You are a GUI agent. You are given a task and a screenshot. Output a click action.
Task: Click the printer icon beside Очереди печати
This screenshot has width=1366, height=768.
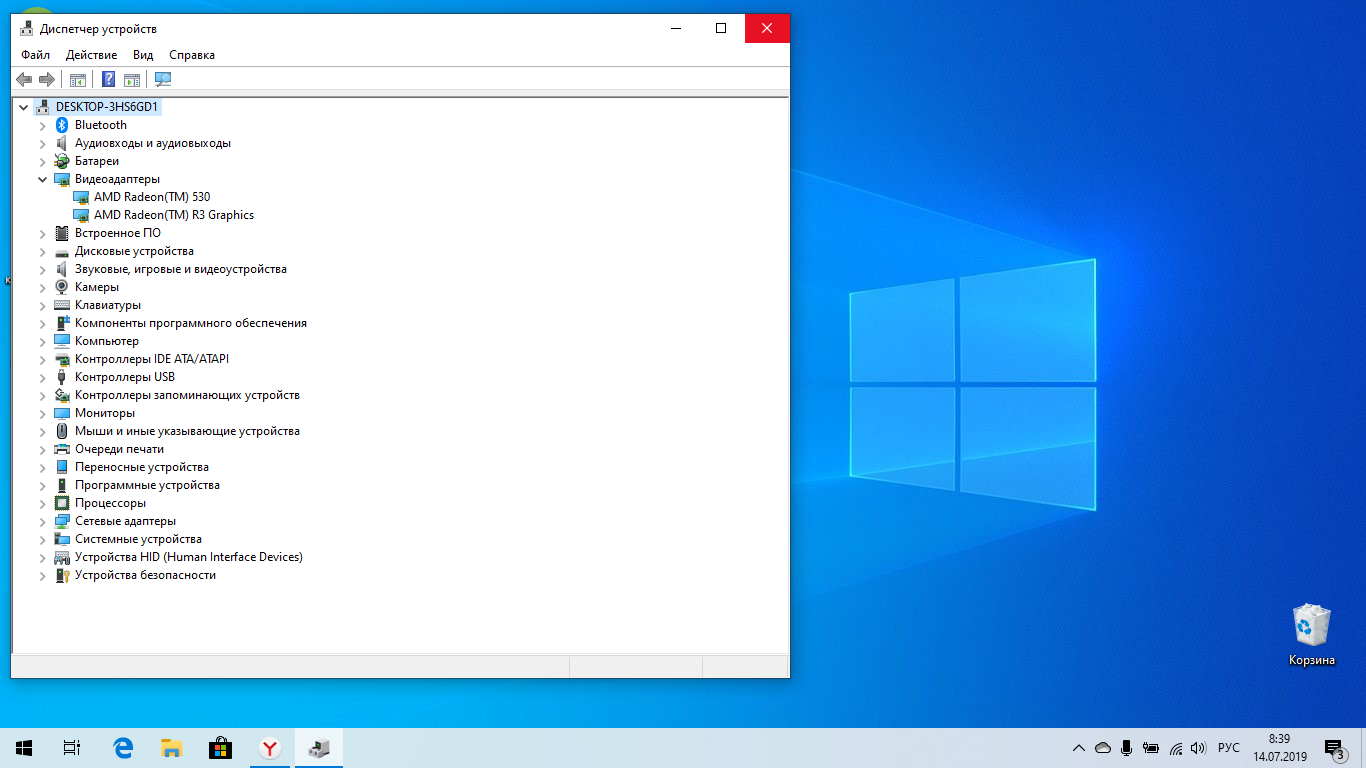(x=62, y=449)
